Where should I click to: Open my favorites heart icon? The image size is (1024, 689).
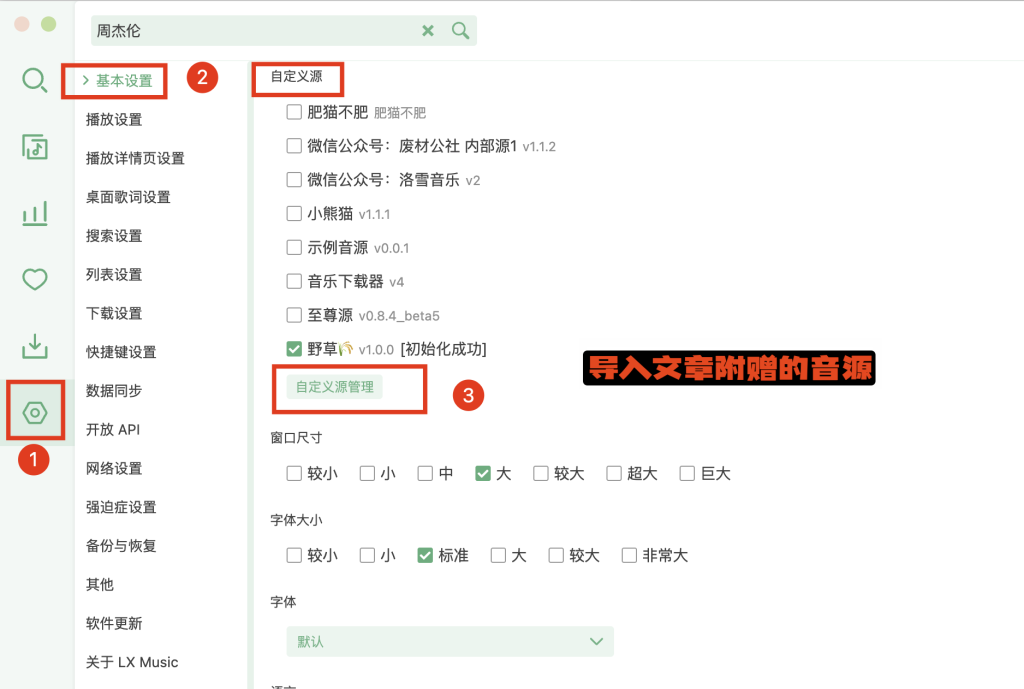click(35, 279)
